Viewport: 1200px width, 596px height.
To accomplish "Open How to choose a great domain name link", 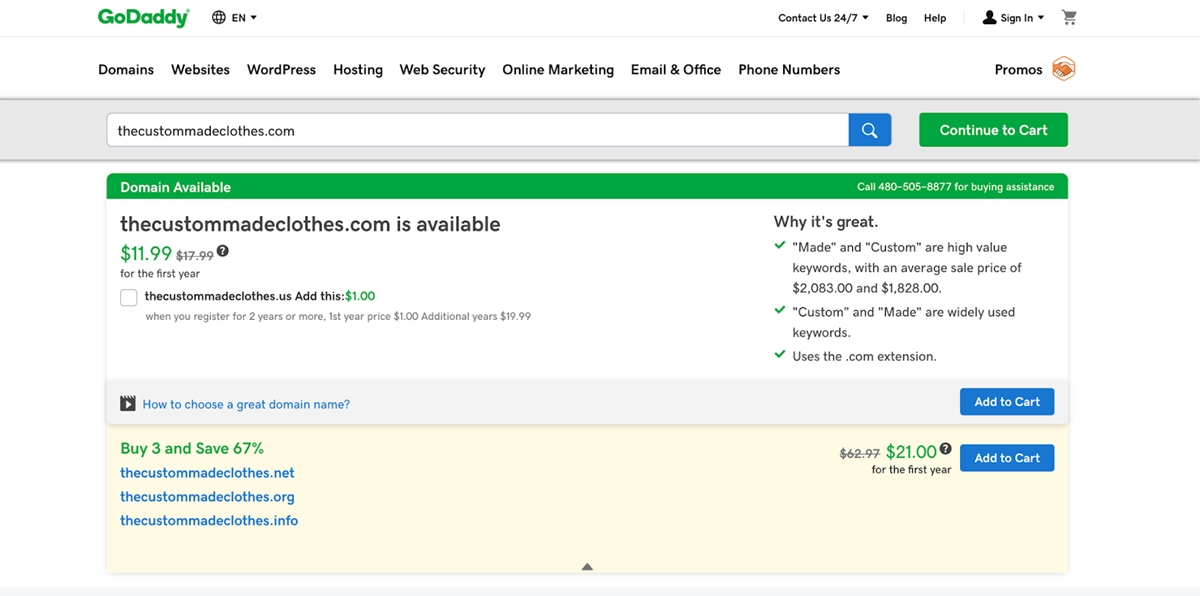I will tap(246, 404).
